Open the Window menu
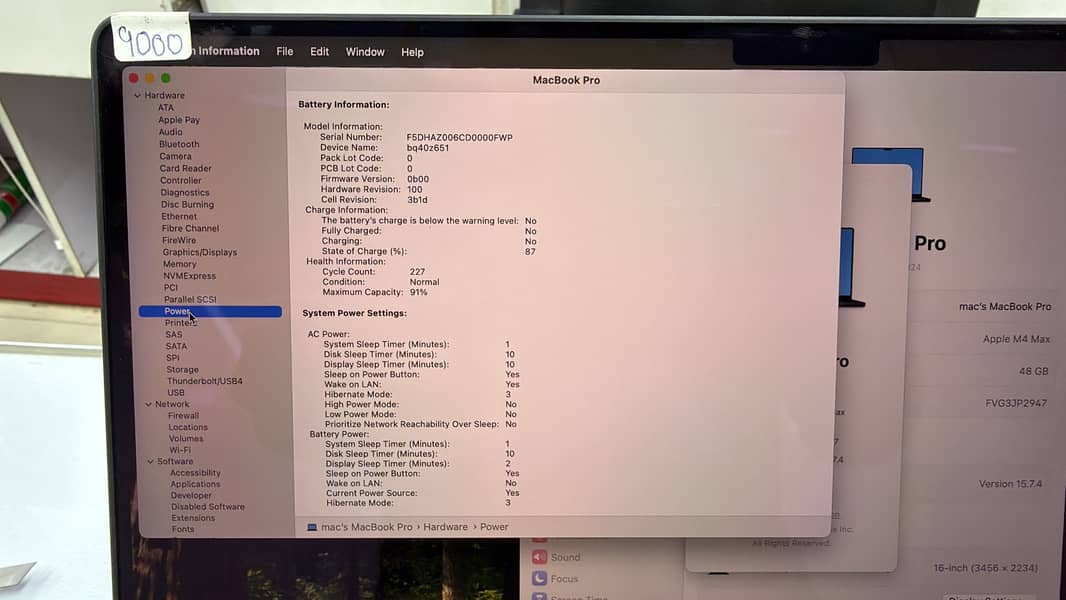1066x600 pixels. pyautogui.click(x=364, y=52)
